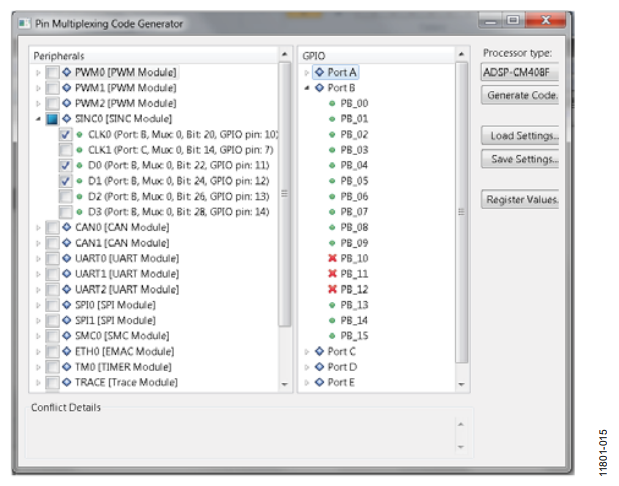Click the Port A diamond icon
The image size is (619, 486).
(319, 72)
